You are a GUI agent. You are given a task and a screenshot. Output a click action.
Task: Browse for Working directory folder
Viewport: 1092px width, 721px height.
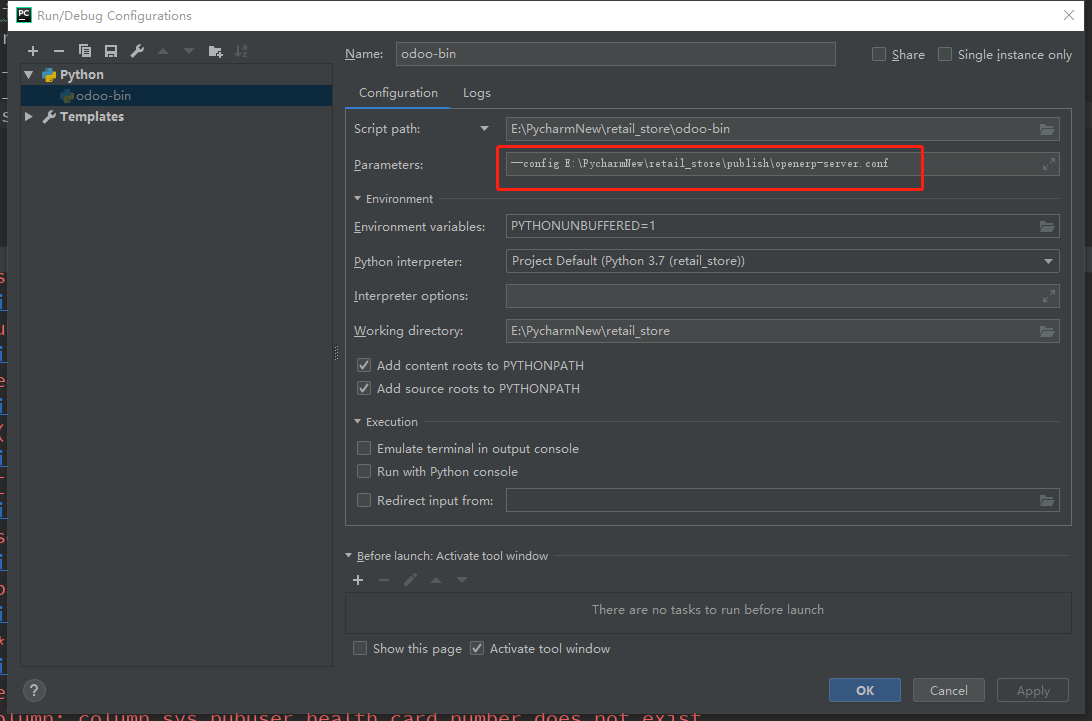click(x=1047, y=331)
